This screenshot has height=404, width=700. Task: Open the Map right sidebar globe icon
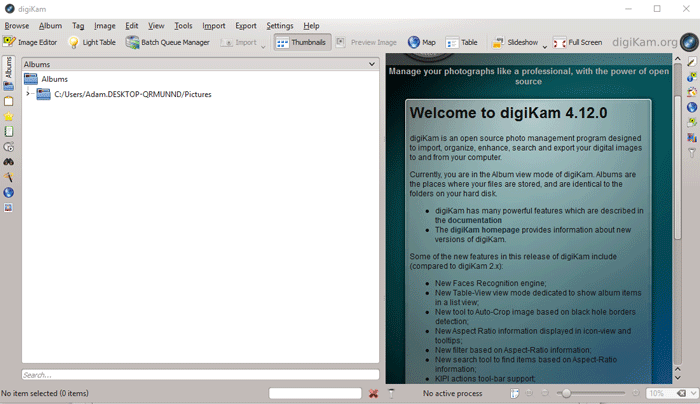click(692, 108)
